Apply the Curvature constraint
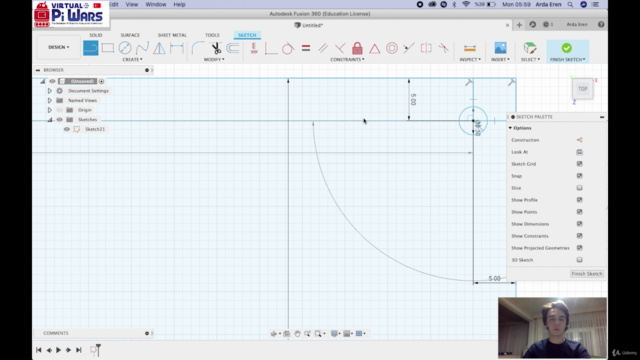The width and height of the screenshot is (640, 360). pyautogui.click(x=443, y=48)
